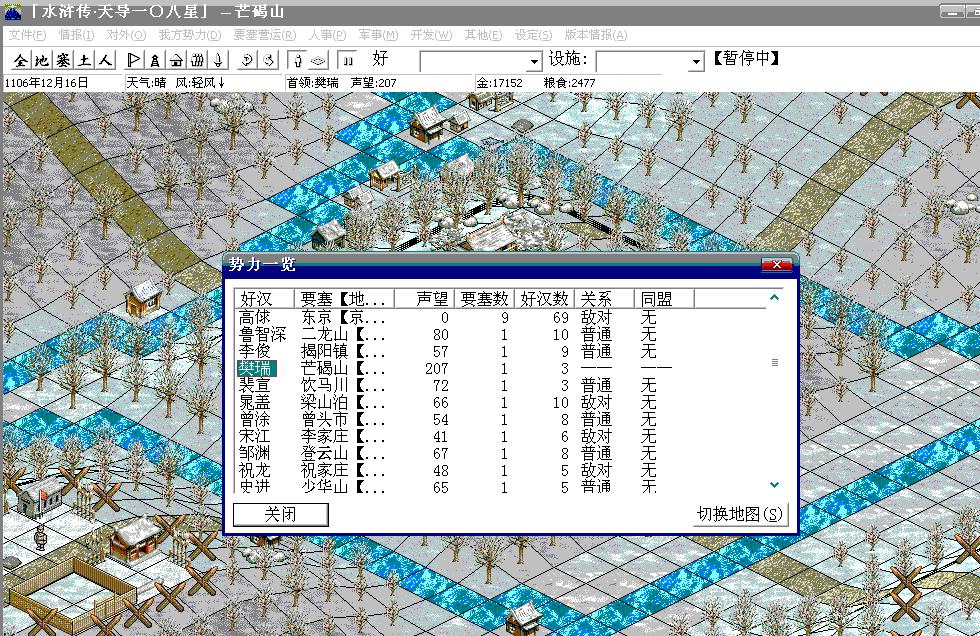
Task: Open the 开发(W) menu
Action: (431, 35)
